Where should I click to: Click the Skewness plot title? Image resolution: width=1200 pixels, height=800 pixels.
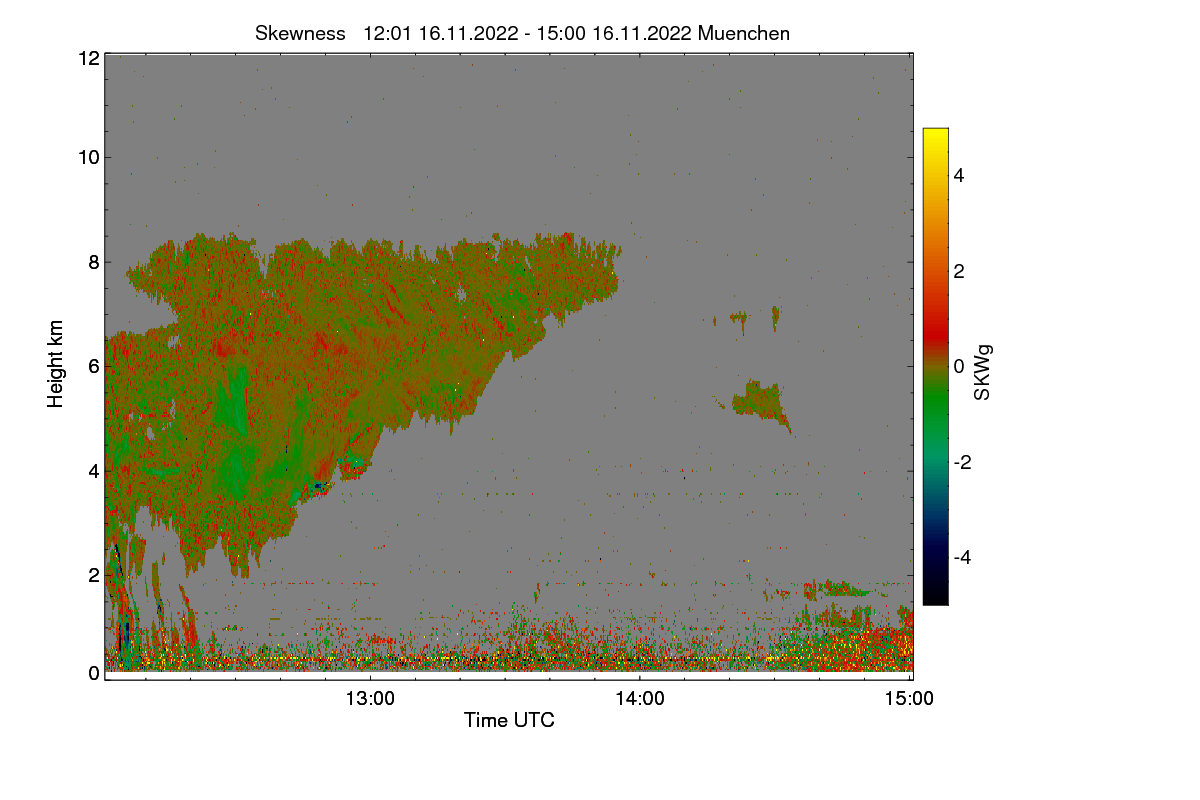pyautogui.click(x=522, y=33)
